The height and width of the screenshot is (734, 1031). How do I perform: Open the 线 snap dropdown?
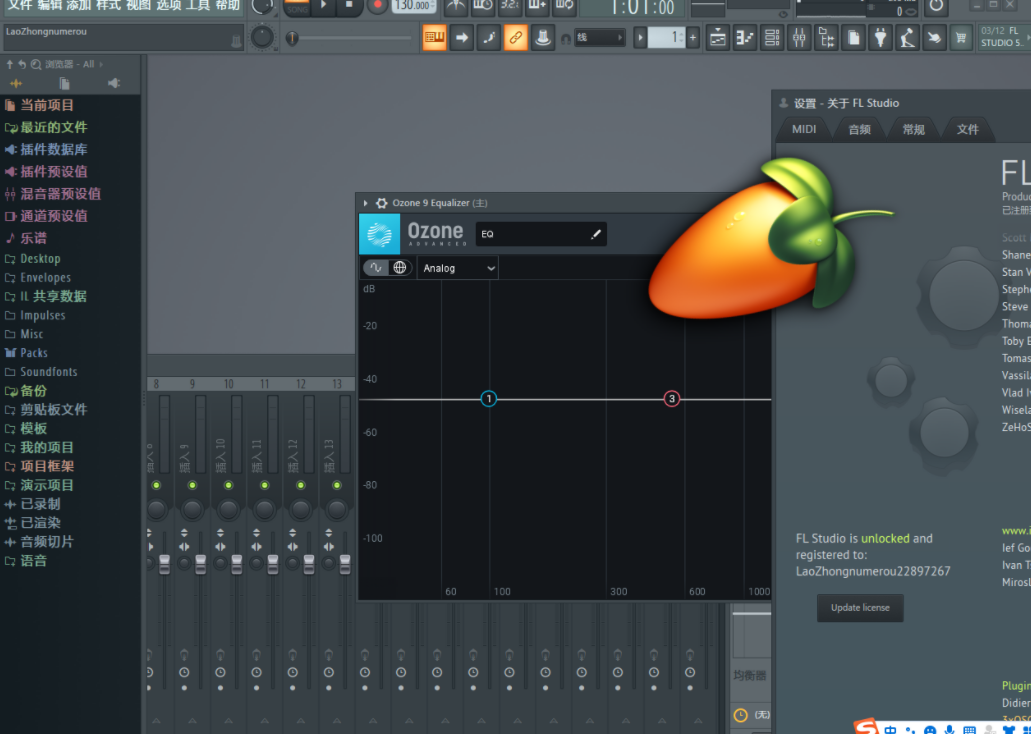click(x=599, y=38)
